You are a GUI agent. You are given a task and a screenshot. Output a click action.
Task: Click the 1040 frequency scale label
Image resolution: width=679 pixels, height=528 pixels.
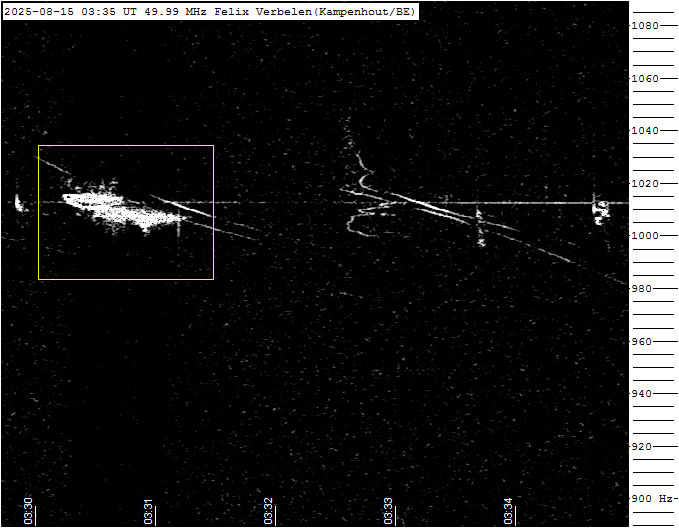[645, 130]
